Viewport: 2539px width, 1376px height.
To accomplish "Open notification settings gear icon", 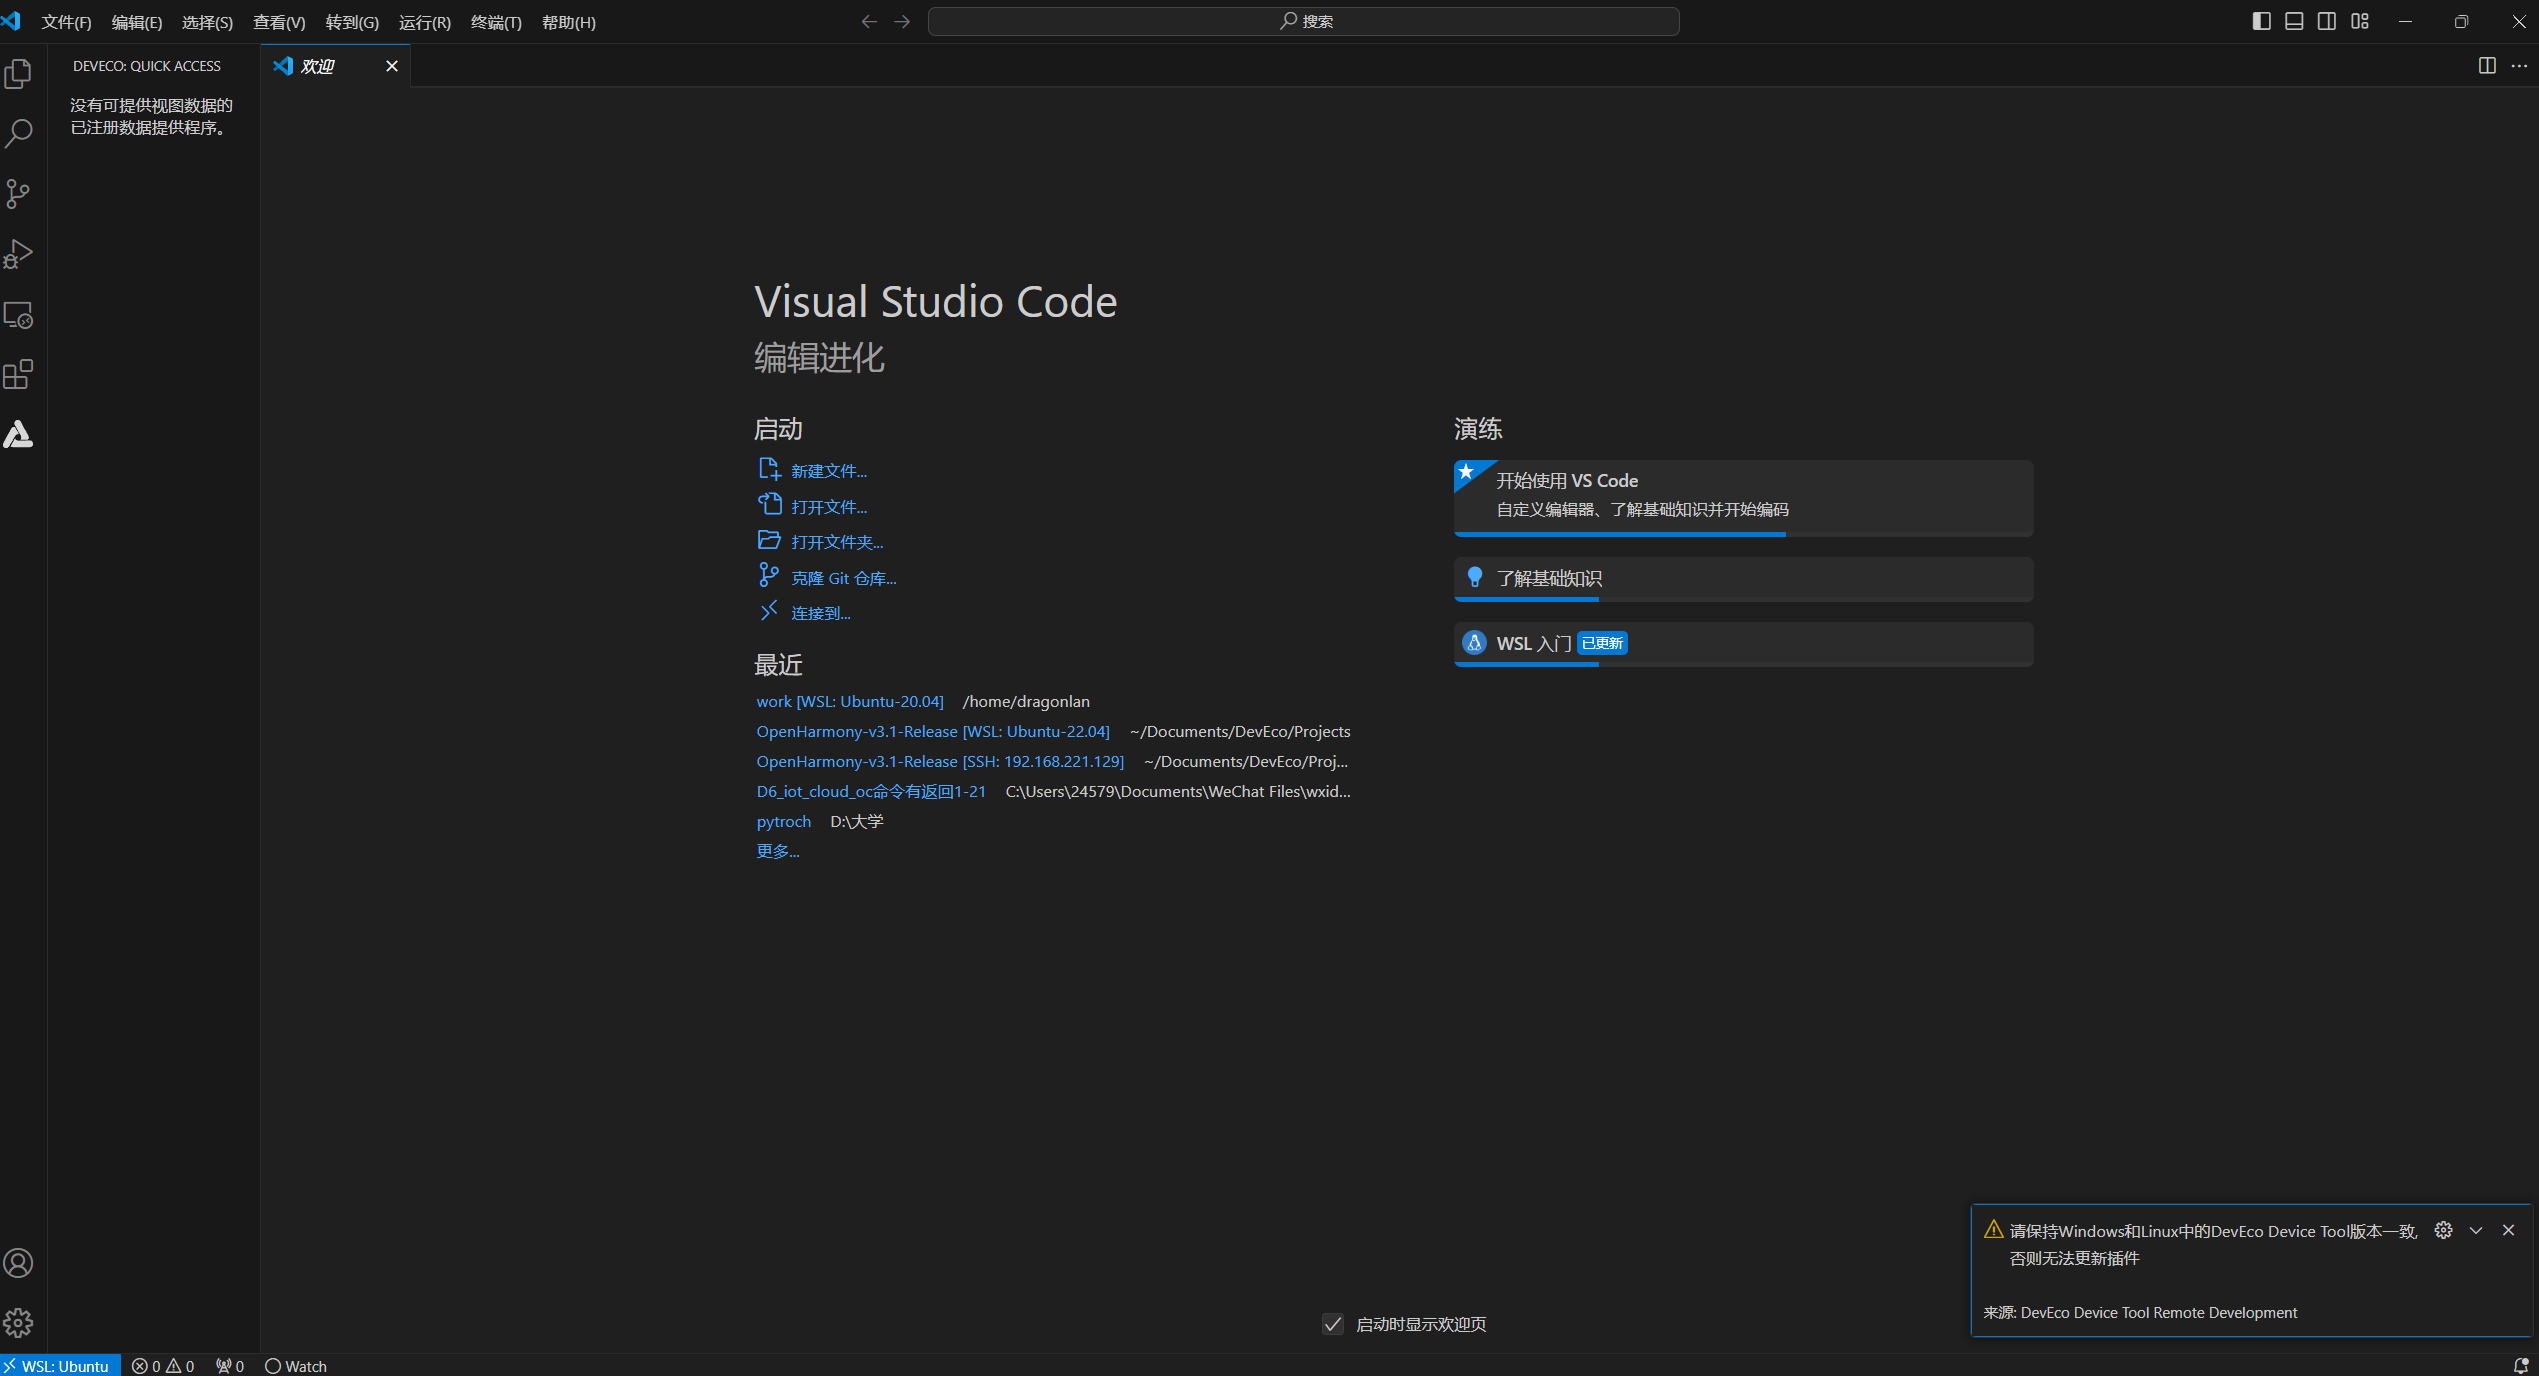I will (x=2443, y=1230).
